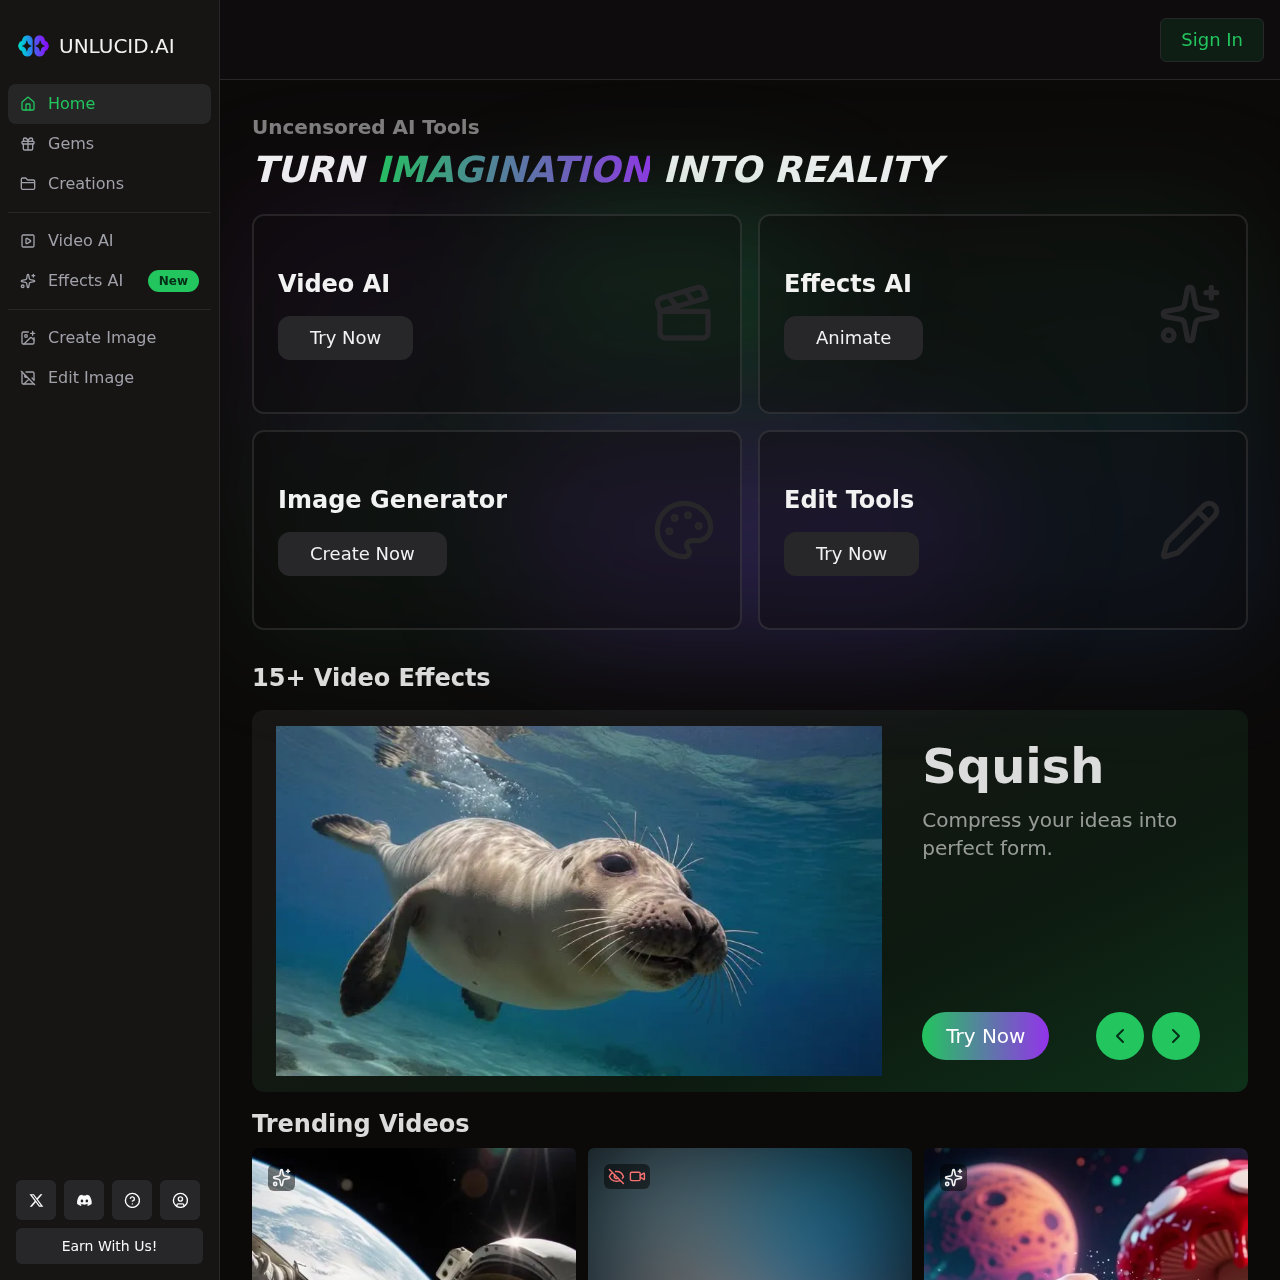Image resolution: width=1280 pixels, height=1280 pixels.
Task: Open the help question mark icon
Action: tap(132, 1200)
